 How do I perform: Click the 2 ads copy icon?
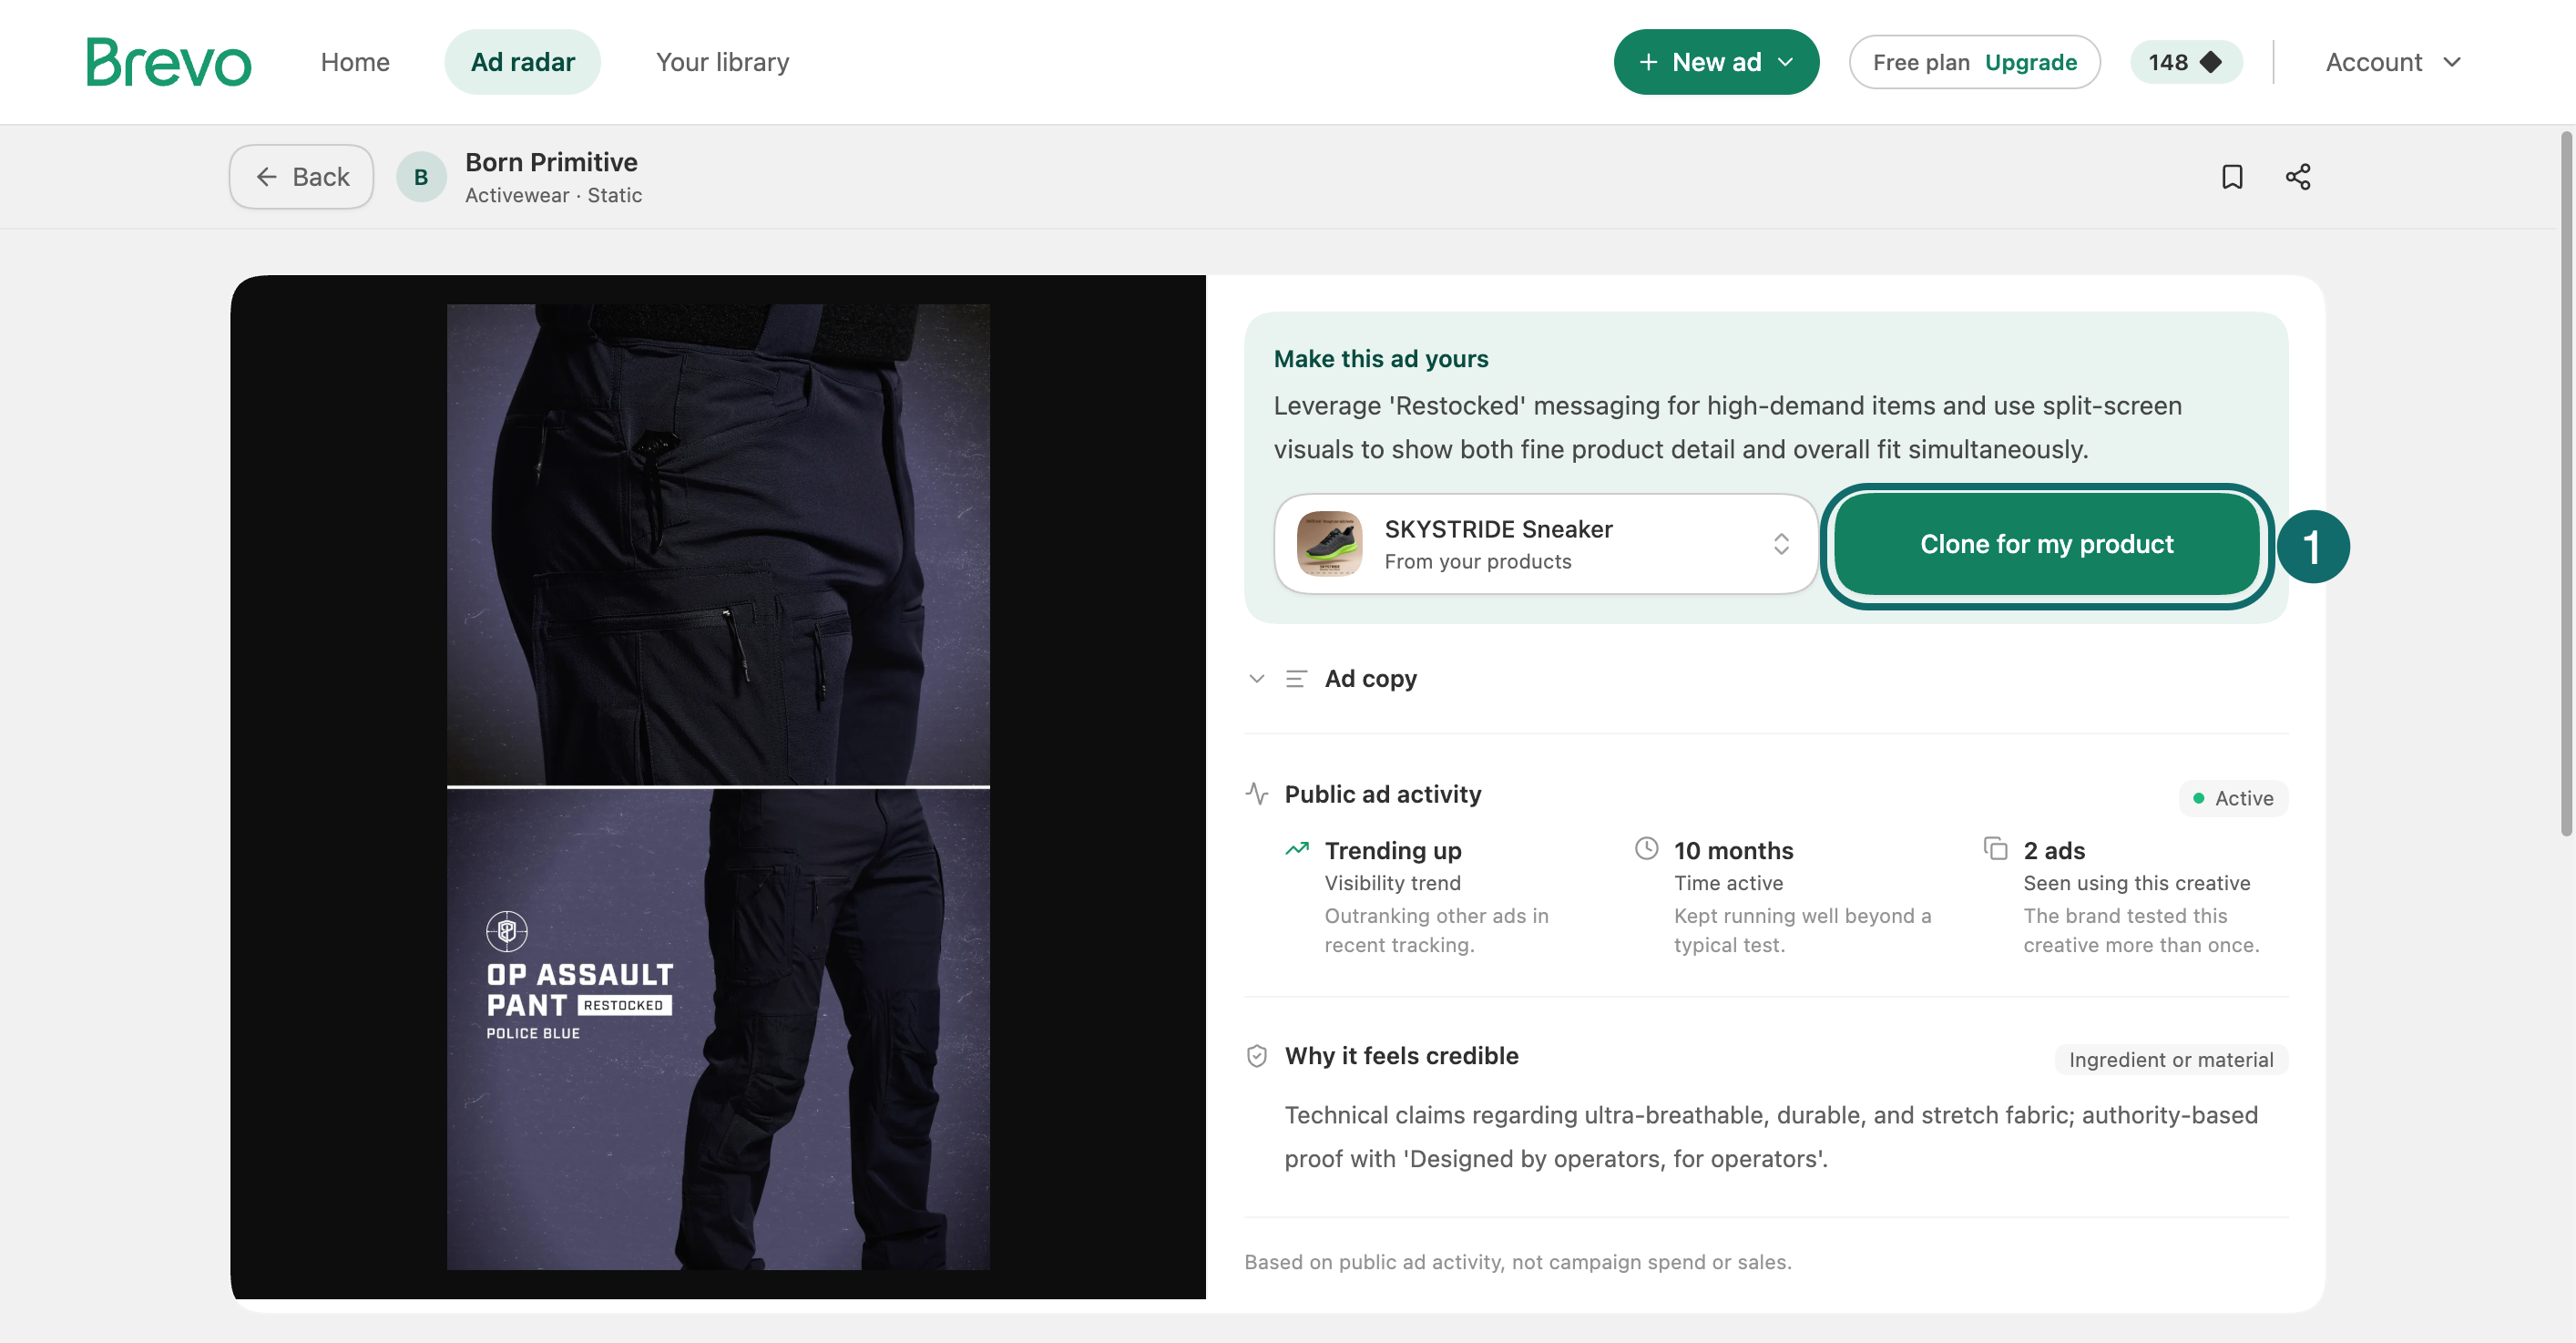(x=1996, y=849)
